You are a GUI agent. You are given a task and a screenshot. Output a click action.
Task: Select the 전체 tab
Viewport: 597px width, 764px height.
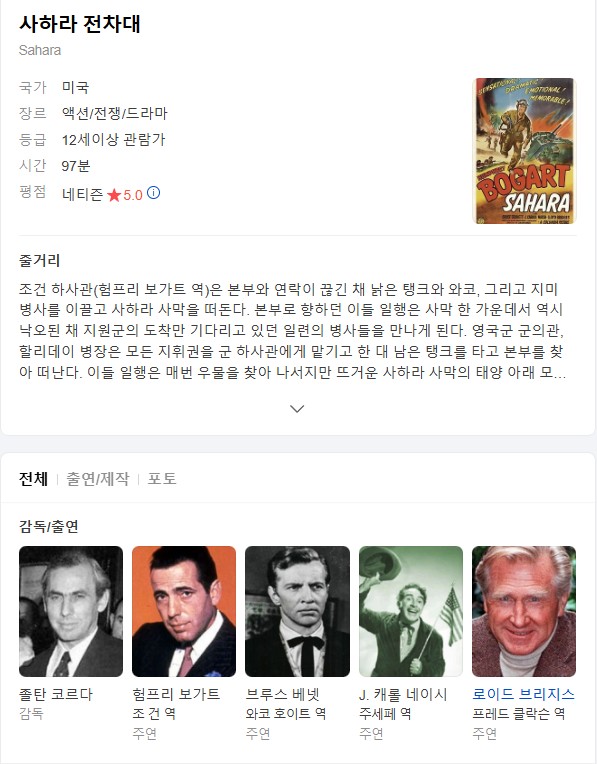(34, 478)
